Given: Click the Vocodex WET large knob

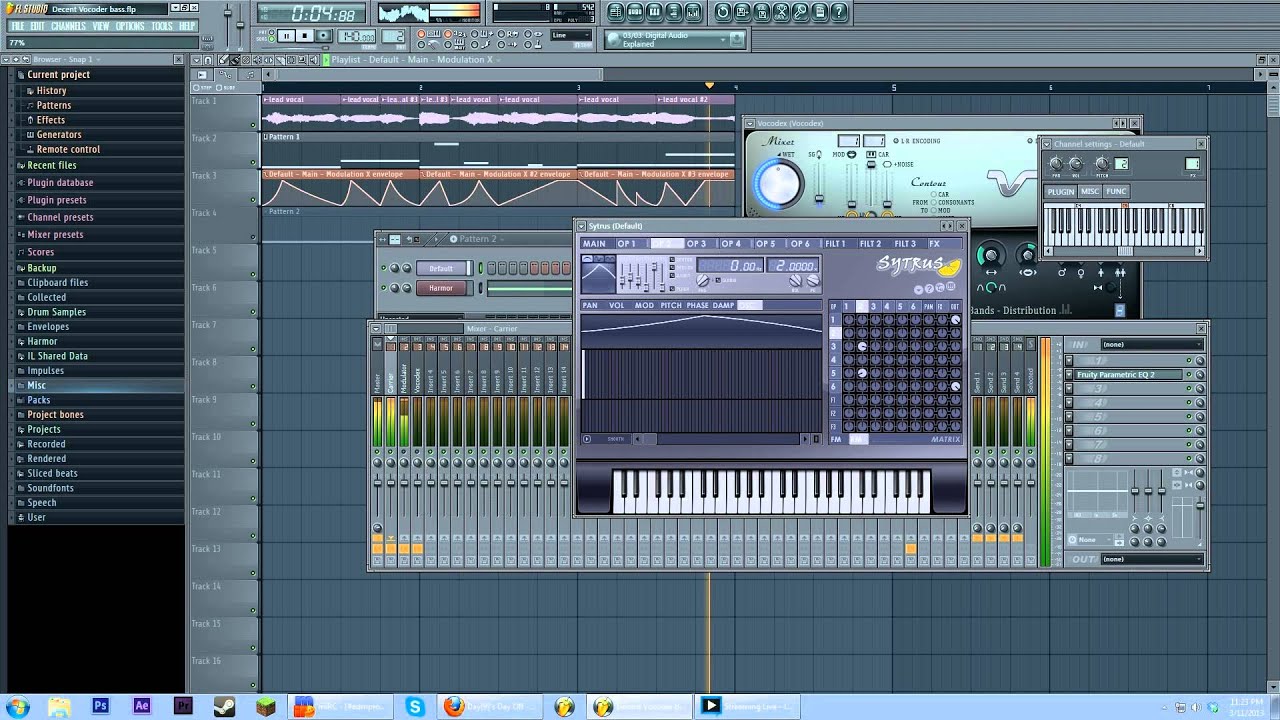Looking at the screenshot, I should (779, 184).
